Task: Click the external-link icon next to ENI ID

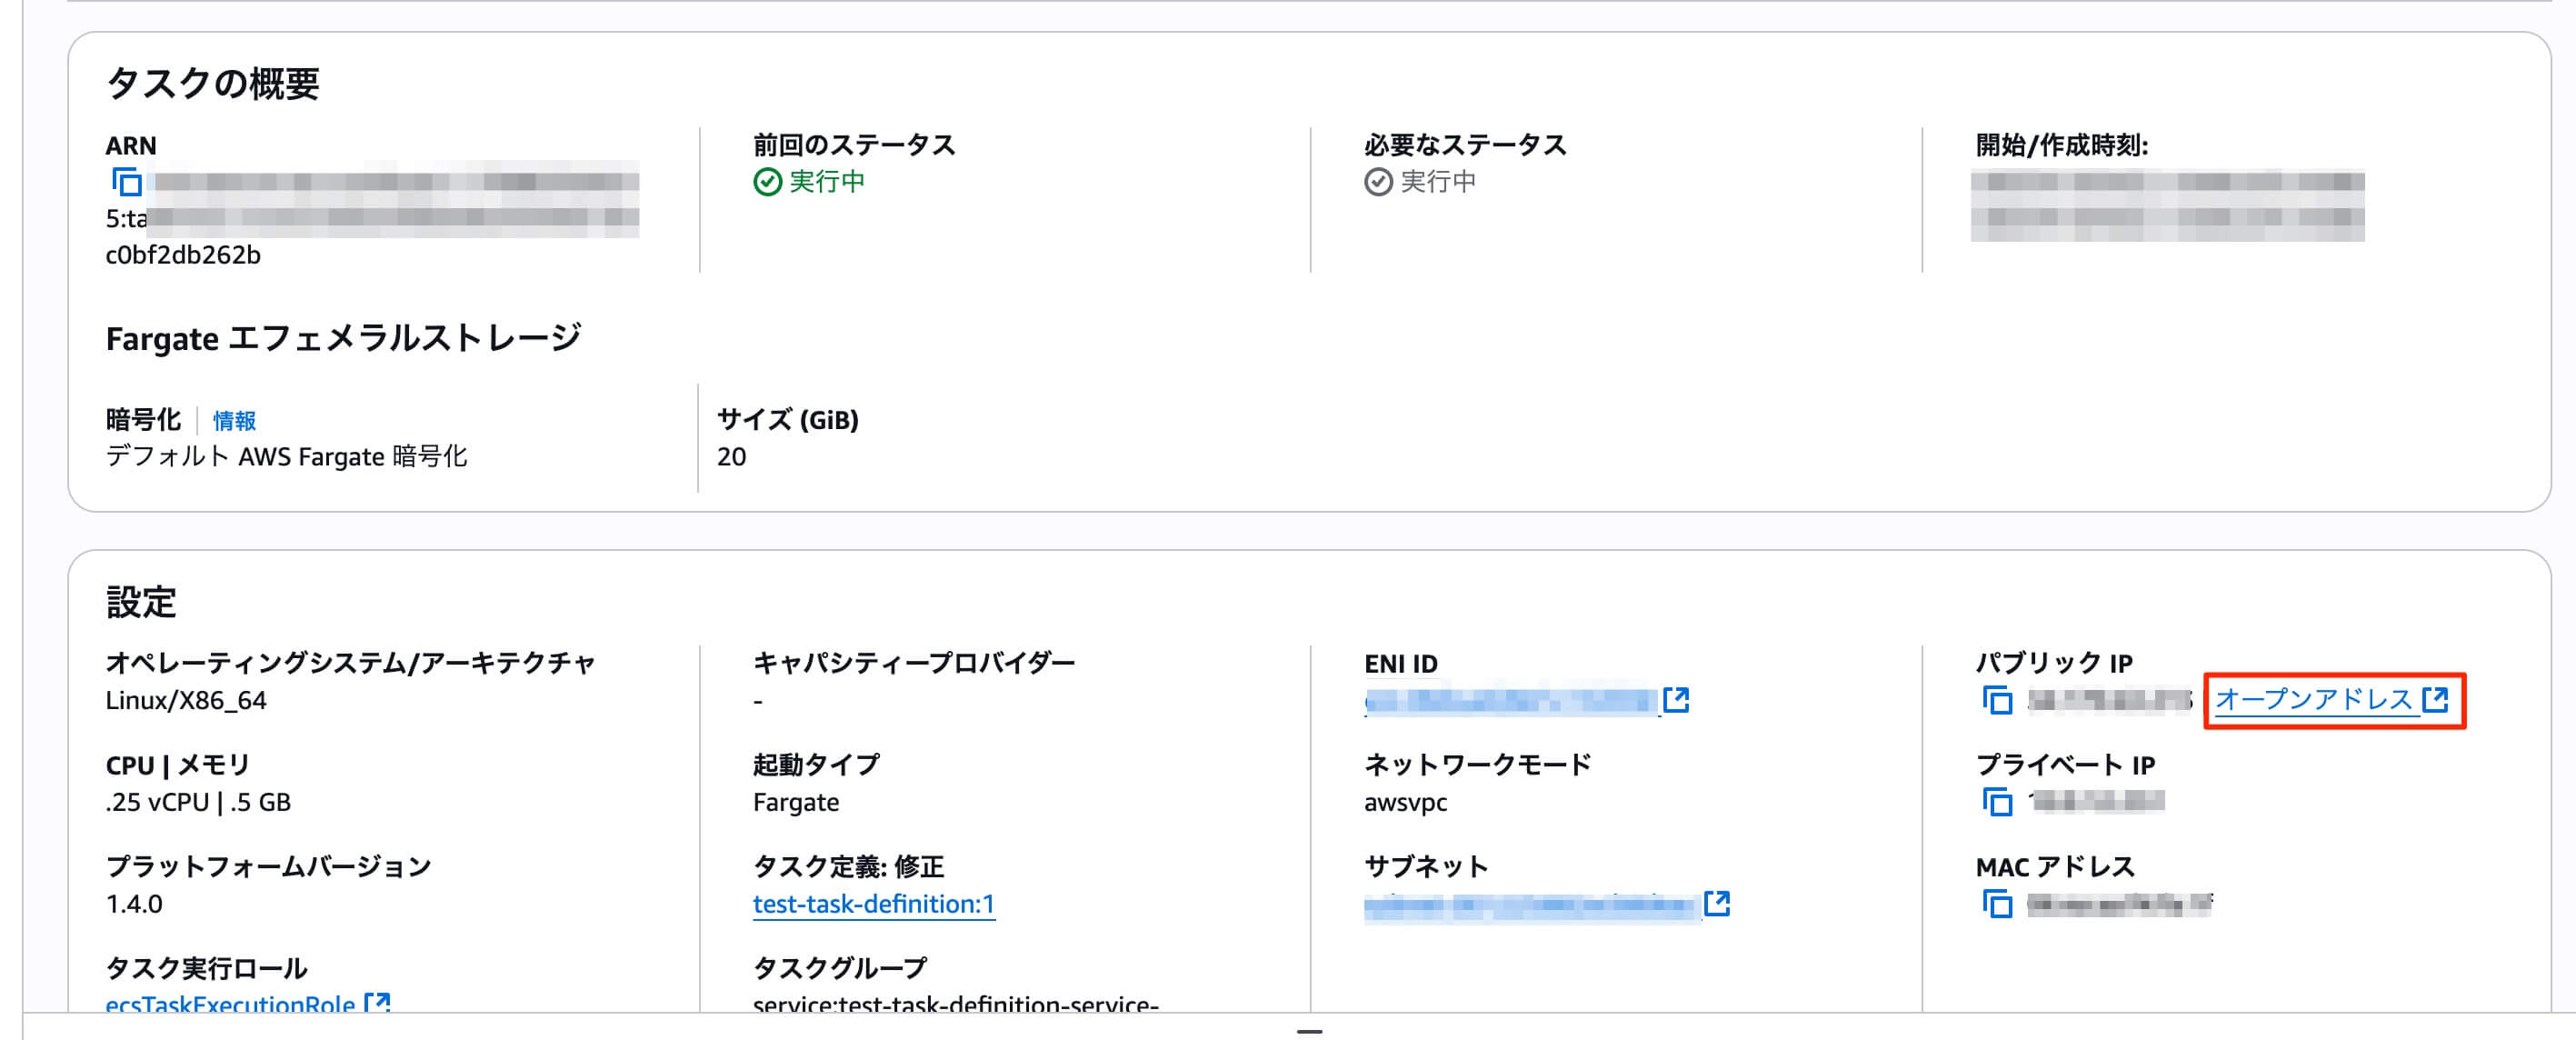Action: point(1676,700)
